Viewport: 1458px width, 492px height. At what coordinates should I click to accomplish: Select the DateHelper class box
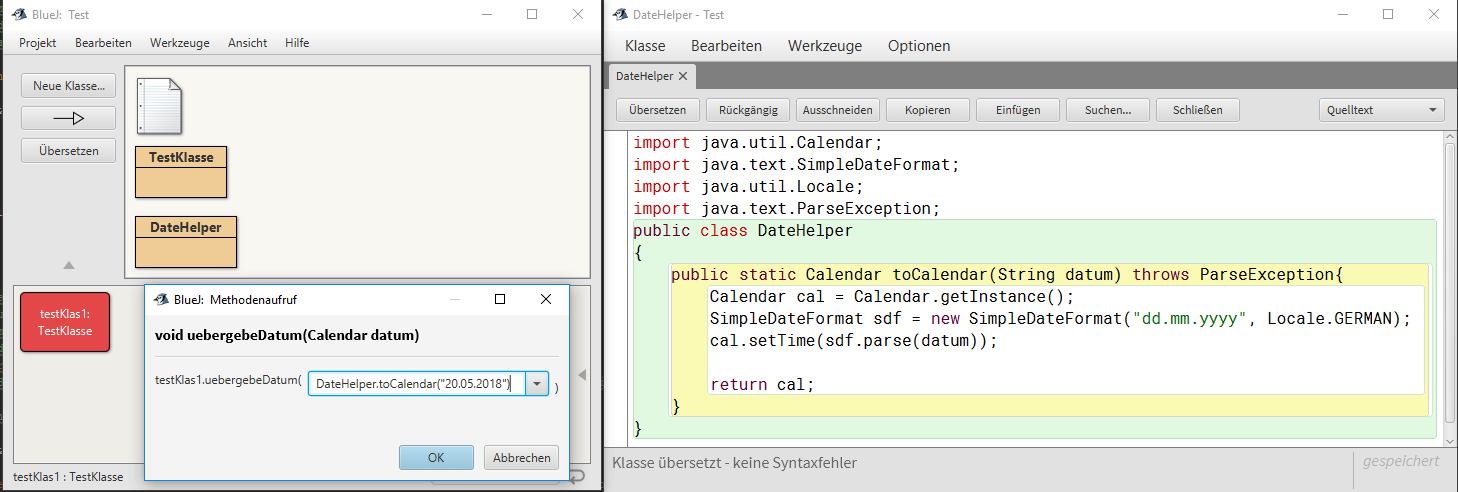pos(186,241)
